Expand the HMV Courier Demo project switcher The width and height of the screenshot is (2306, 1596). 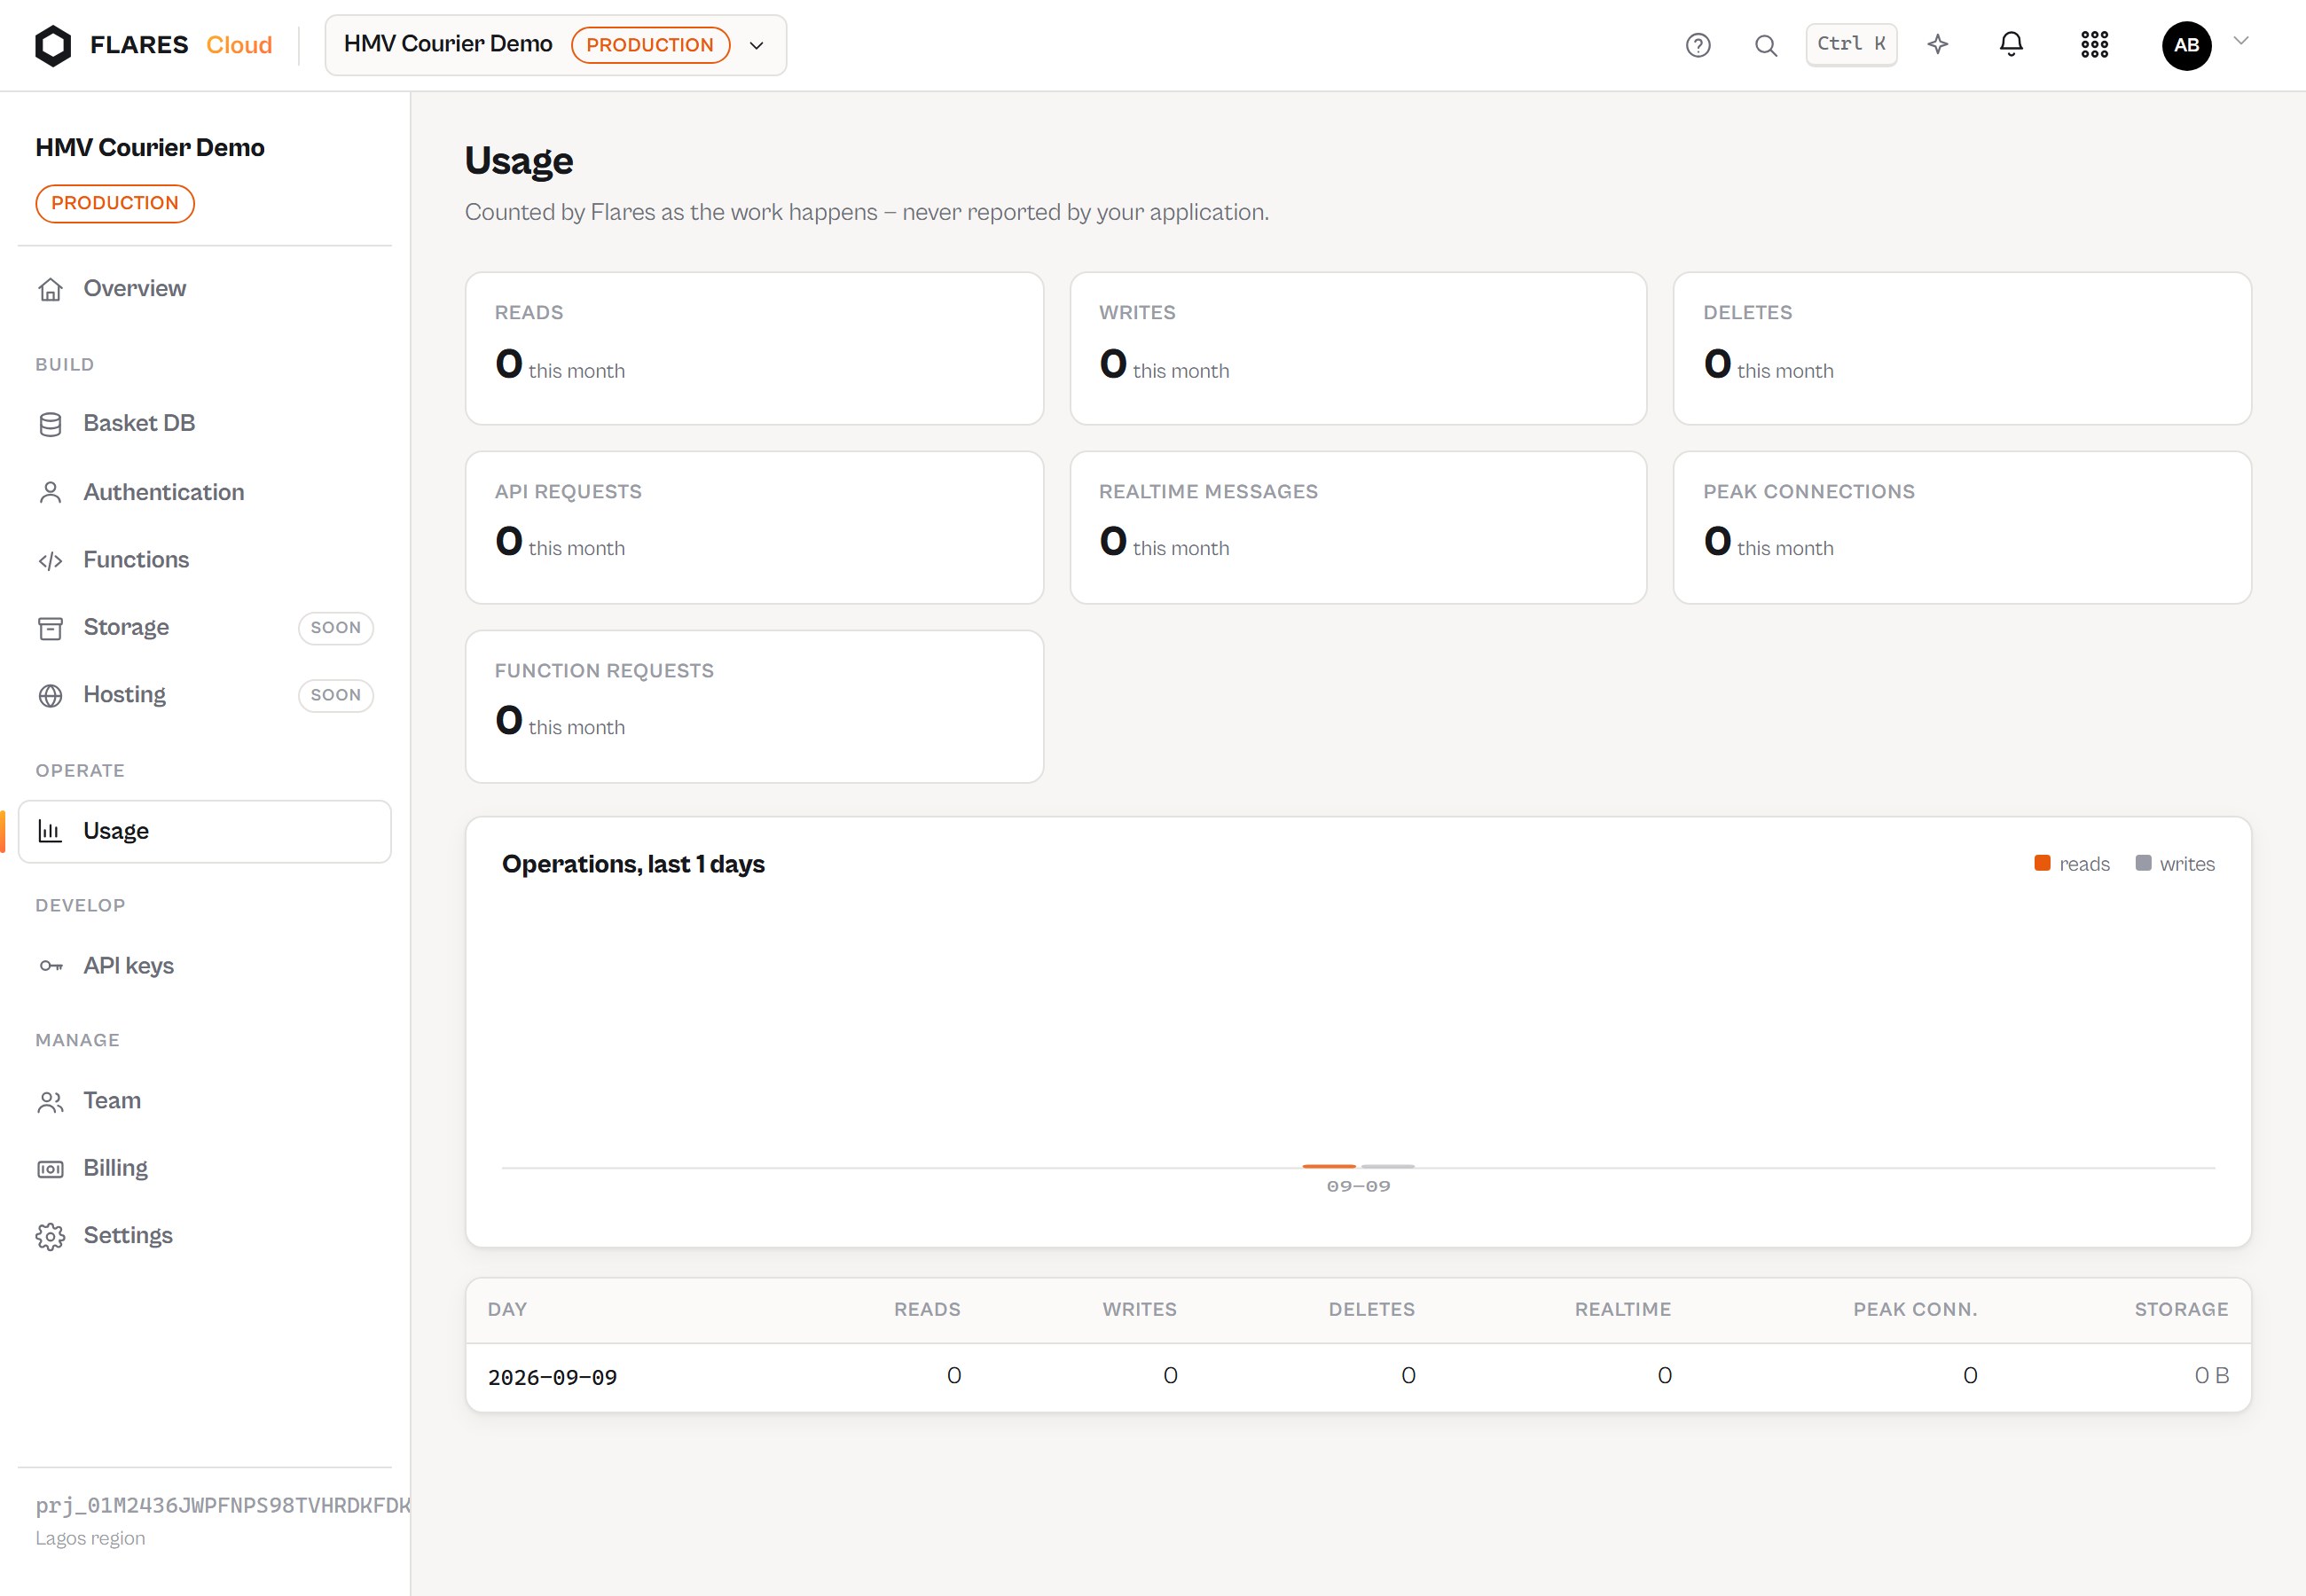[555, 45]
